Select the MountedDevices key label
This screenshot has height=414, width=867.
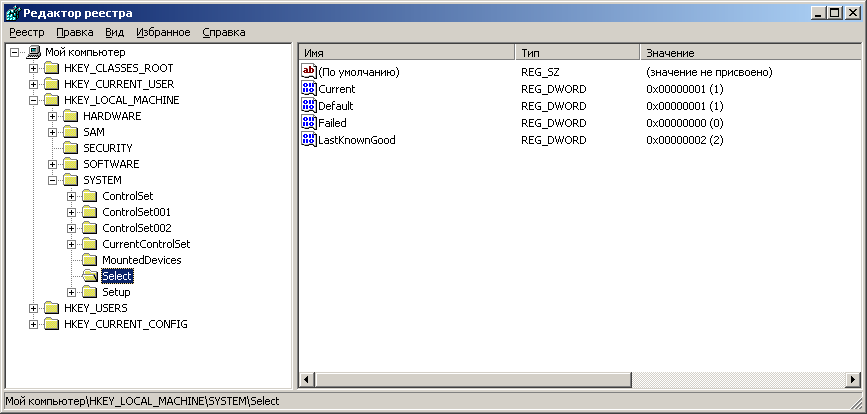point(142,260)
